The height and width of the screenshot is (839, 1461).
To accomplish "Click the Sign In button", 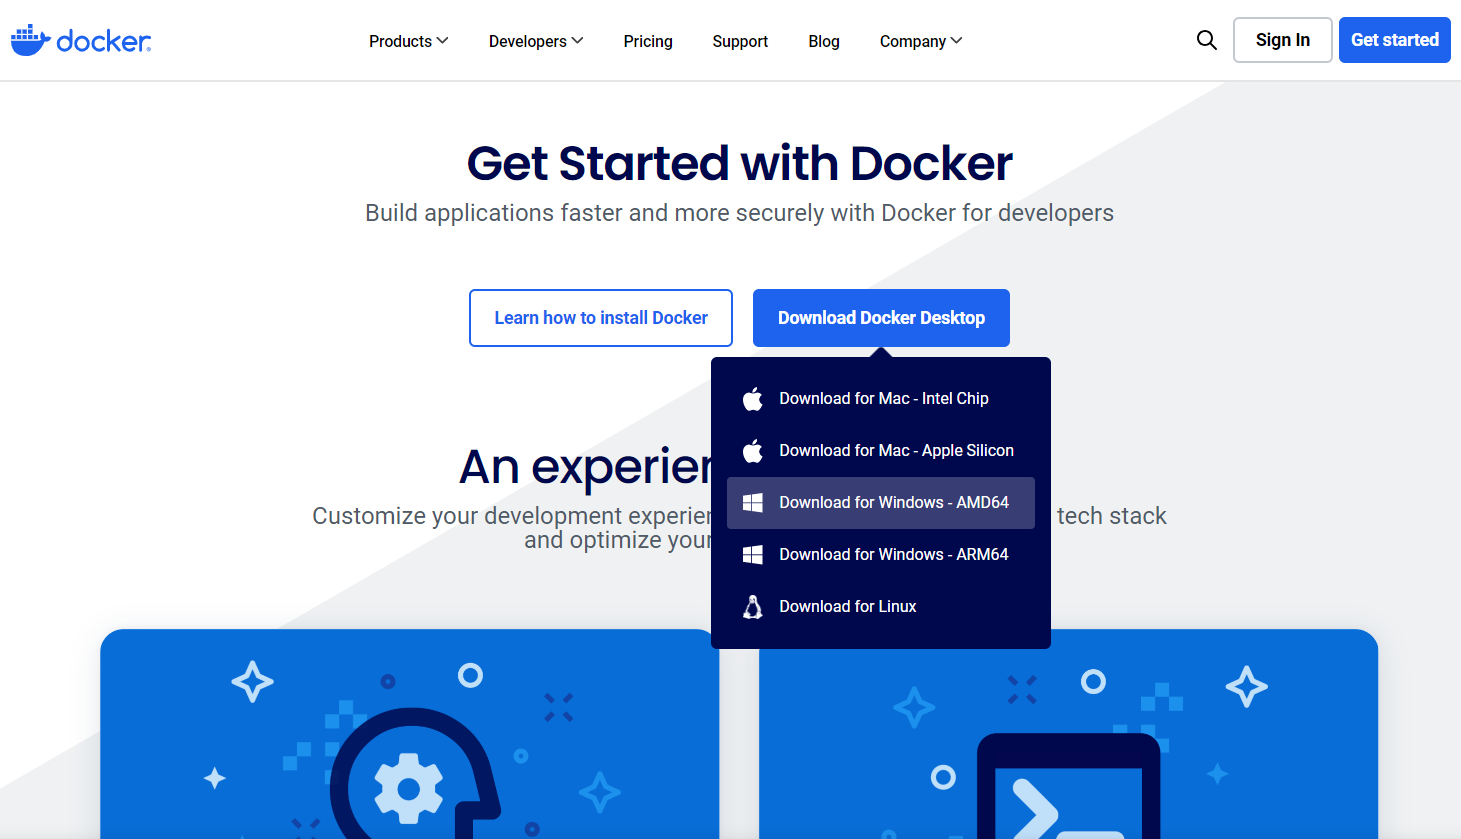I will pos(1283,40).
